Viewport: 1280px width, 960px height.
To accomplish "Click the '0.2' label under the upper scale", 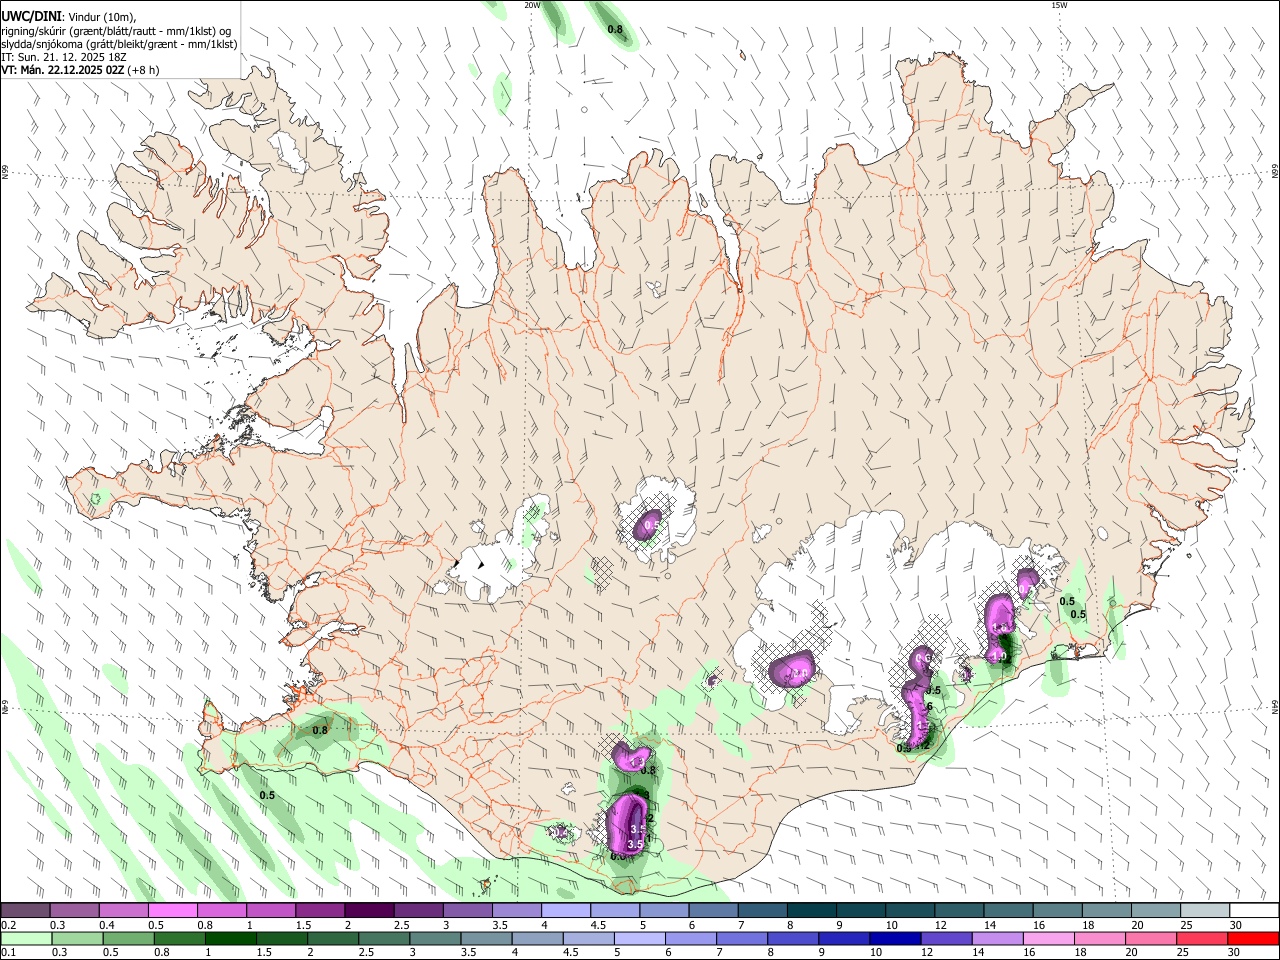I will [x=8, y=926].
